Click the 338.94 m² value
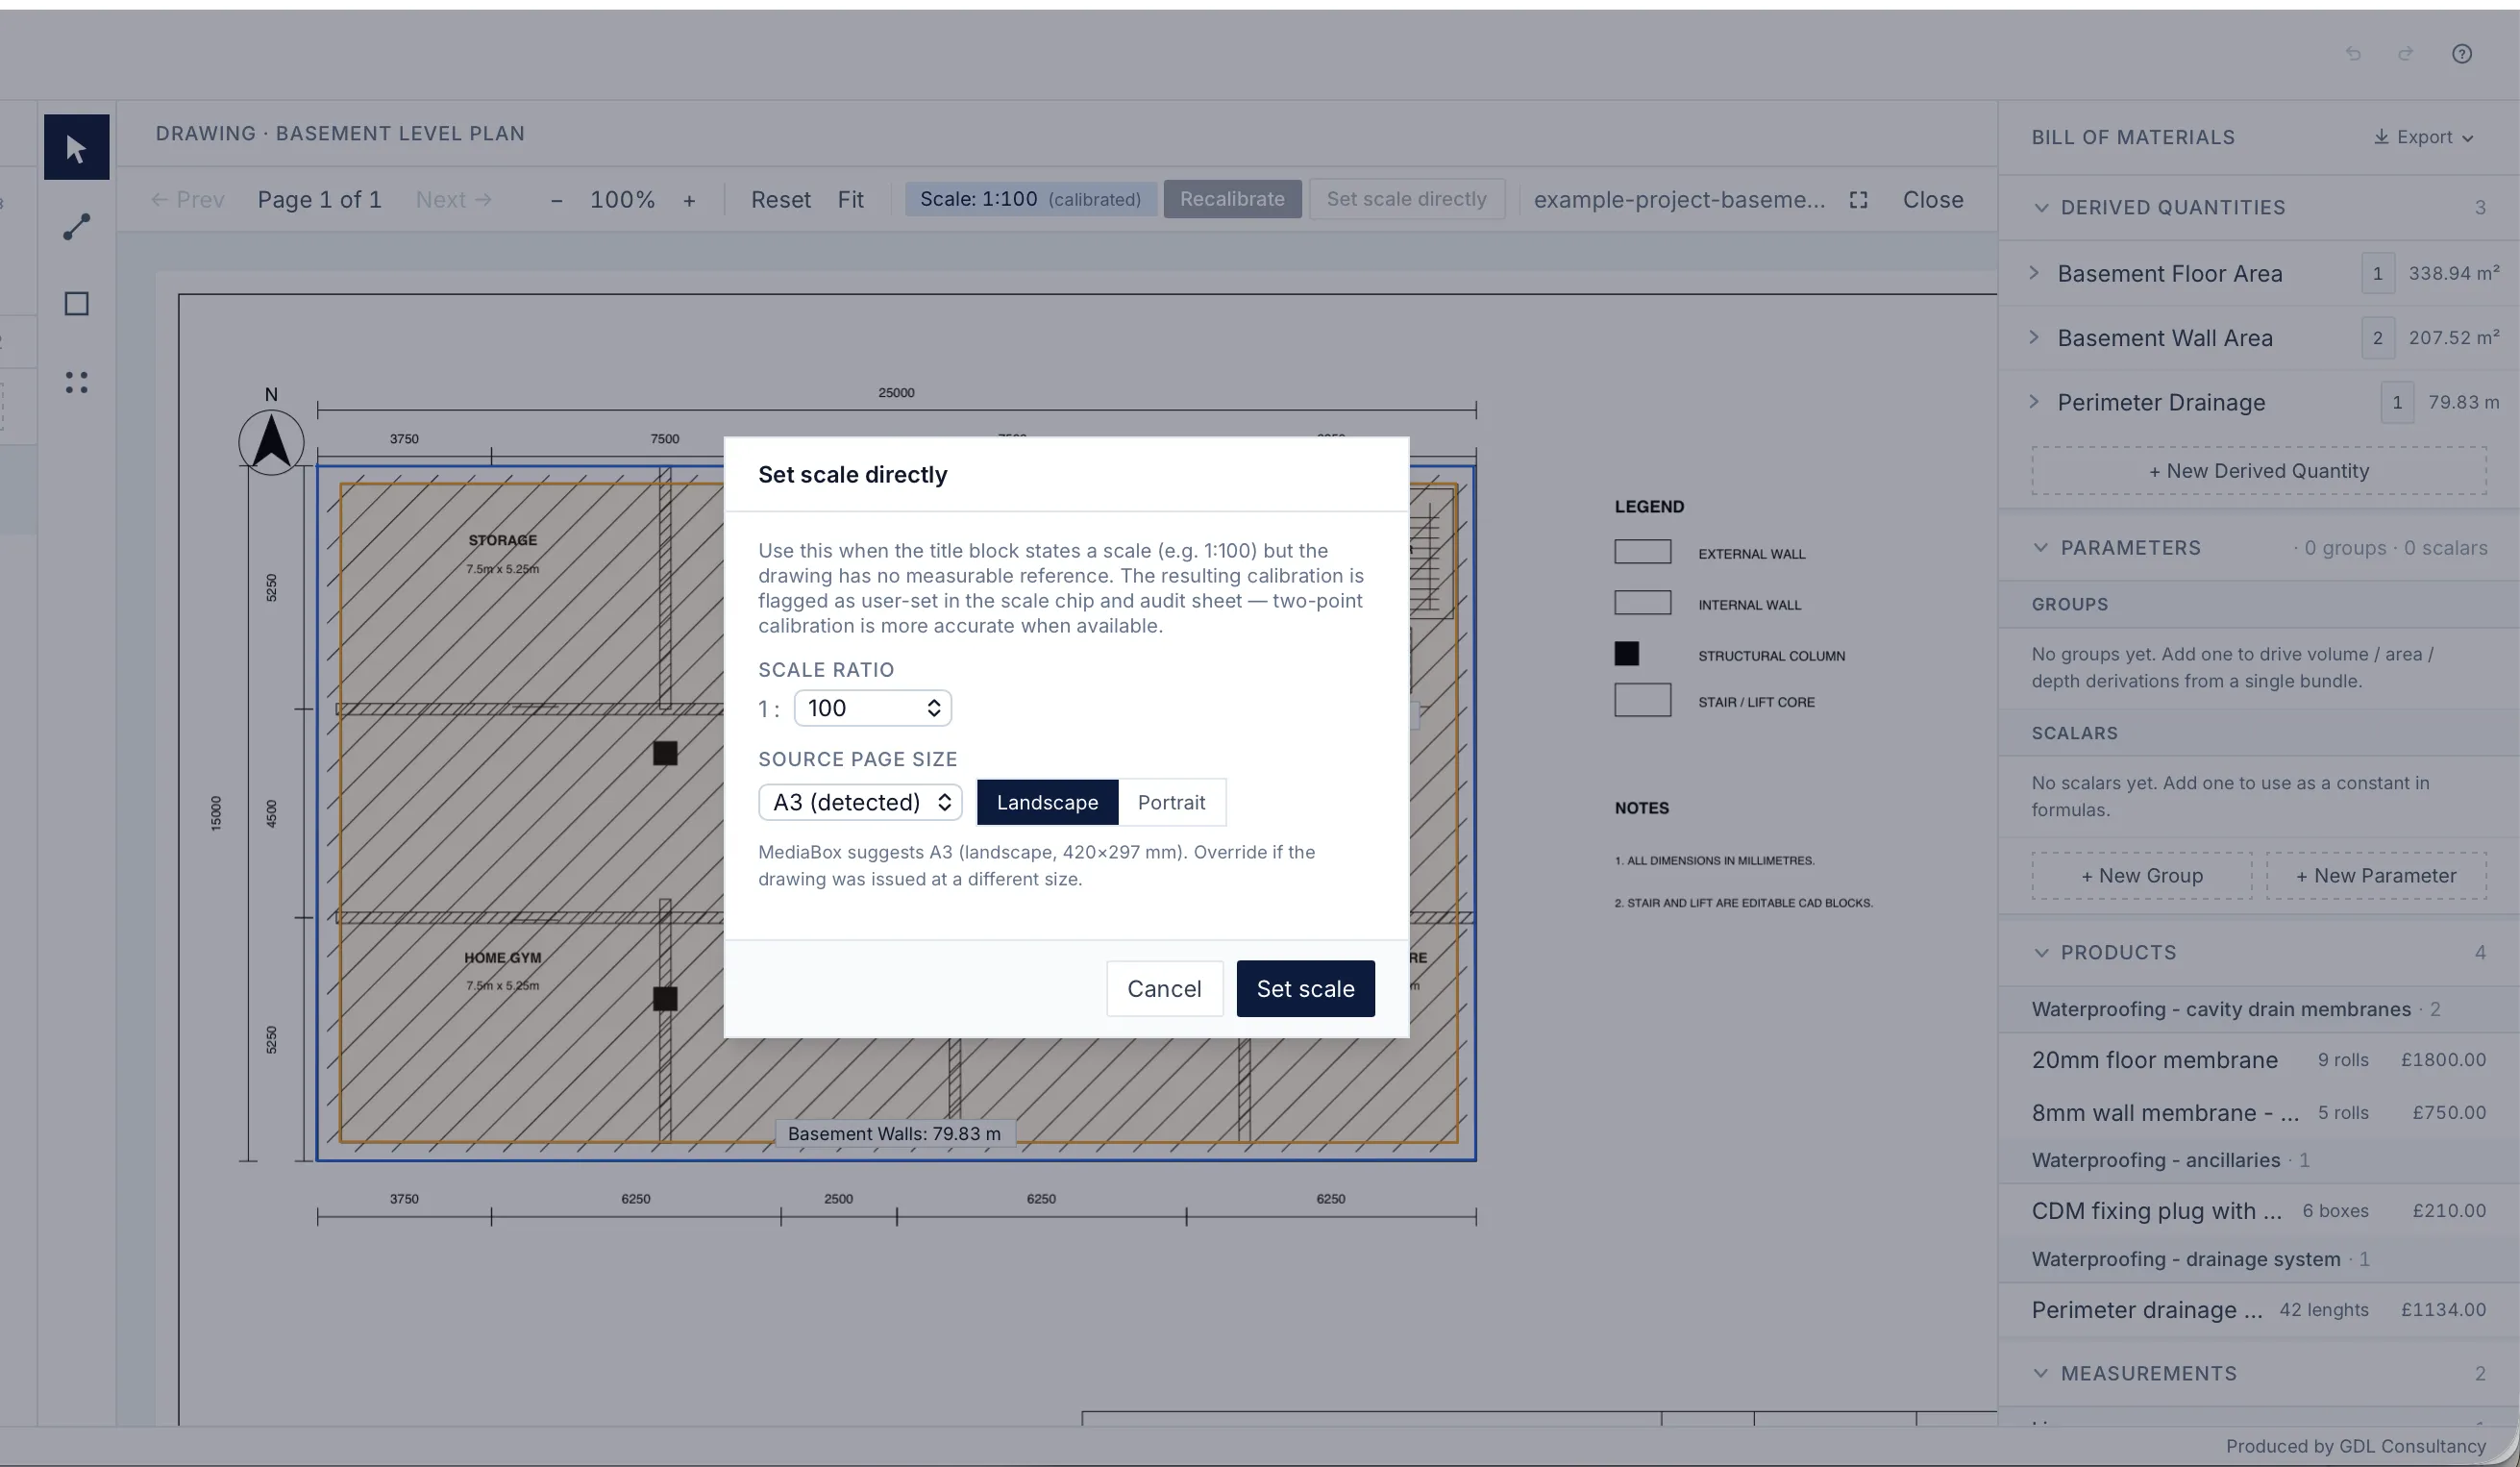The image size is (2520, 1467). point(2454,273)
